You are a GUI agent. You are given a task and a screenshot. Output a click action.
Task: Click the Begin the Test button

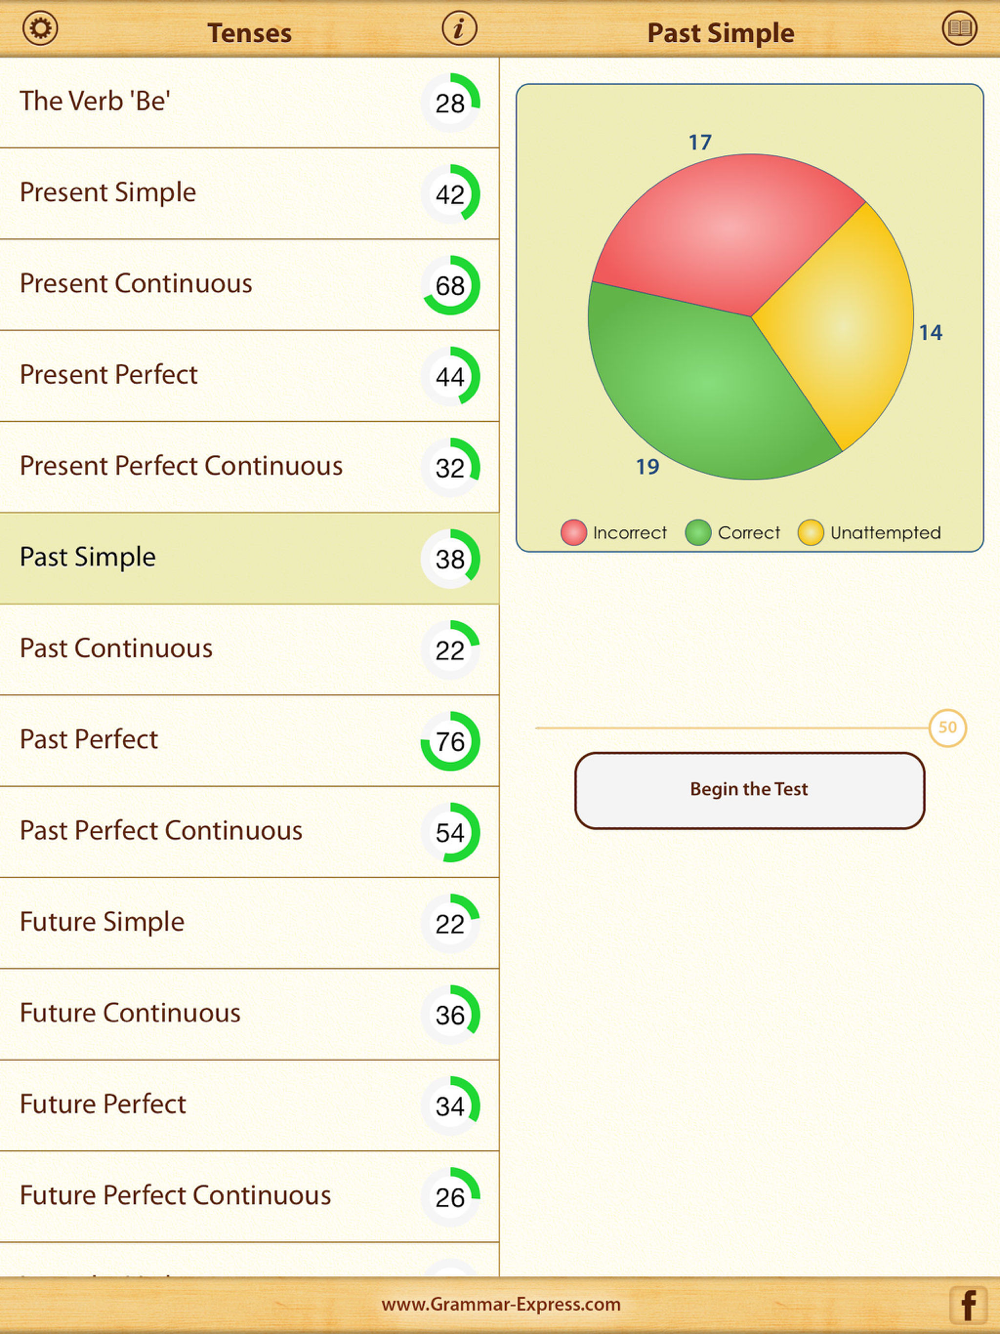tap(749, 790)
